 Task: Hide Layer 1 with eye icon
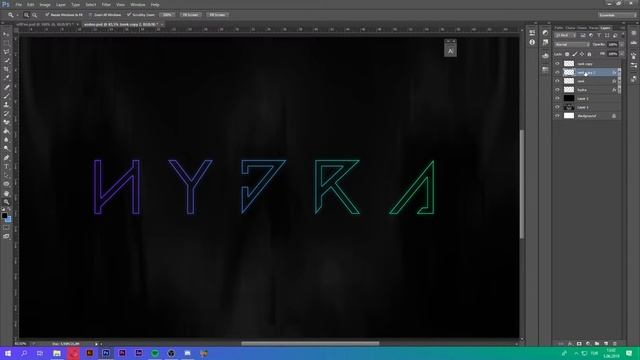point(557,107)
